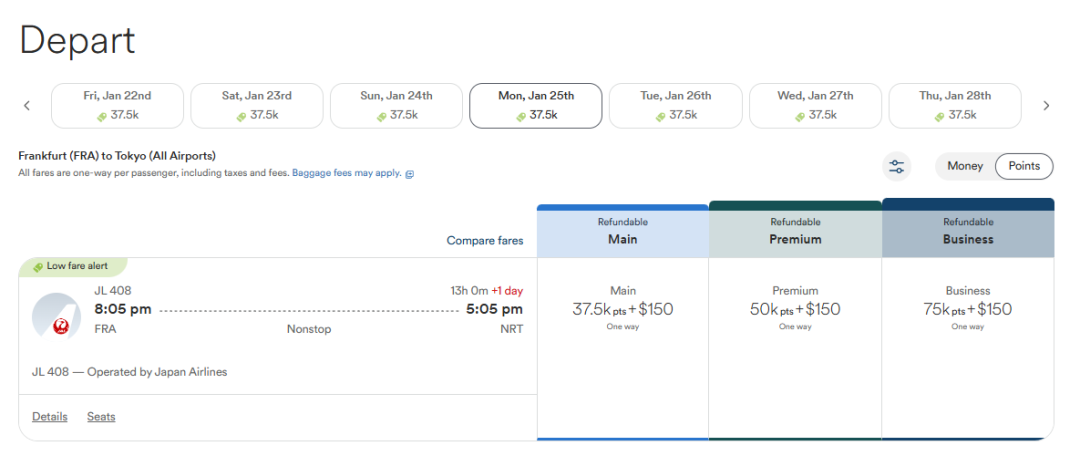The width and height of the screenshot is (1080, 456).
Task: Select Sat, Jan 23rd date
Action: point(257,105)
